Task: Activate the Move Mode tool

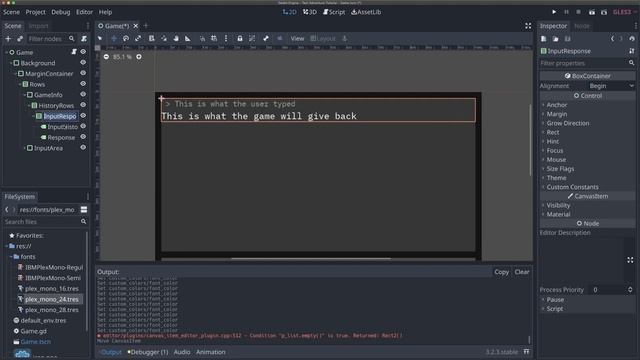Action: coord(114,38)
